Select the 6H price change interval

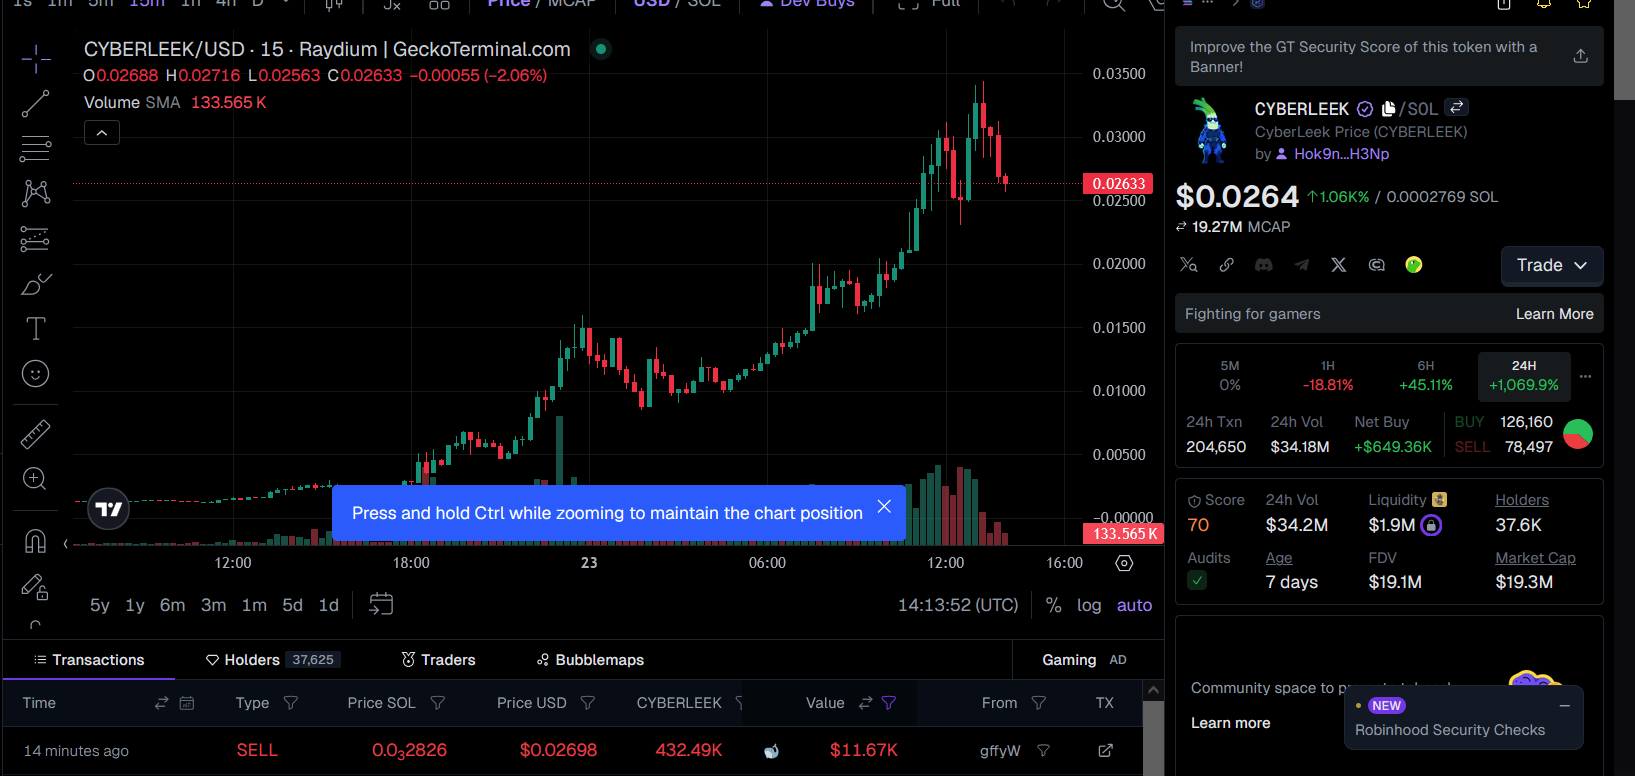[1426, 376]
